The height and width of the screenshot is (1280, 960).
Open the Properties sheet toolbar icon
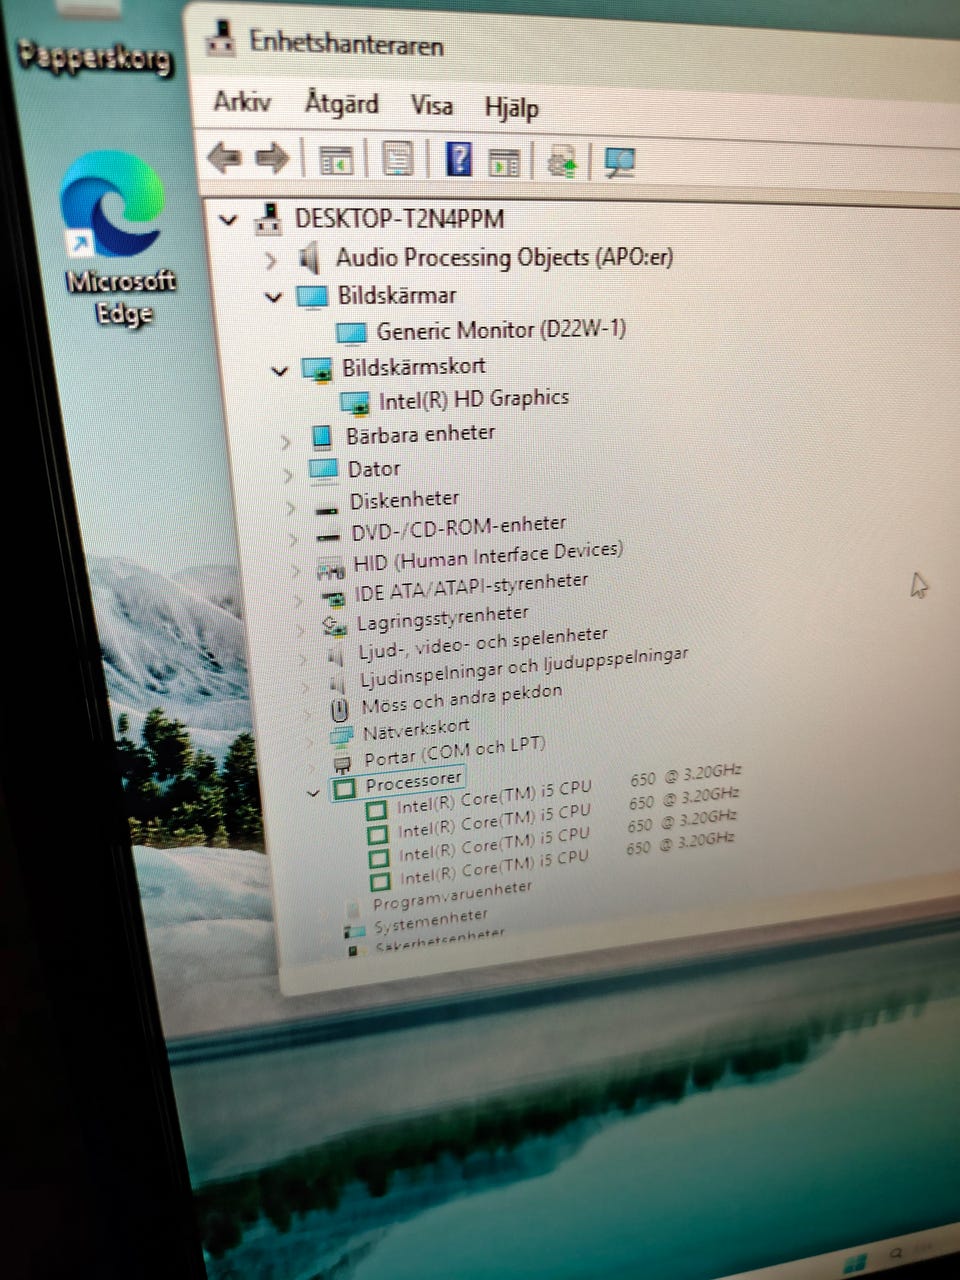tap(397, 159)
